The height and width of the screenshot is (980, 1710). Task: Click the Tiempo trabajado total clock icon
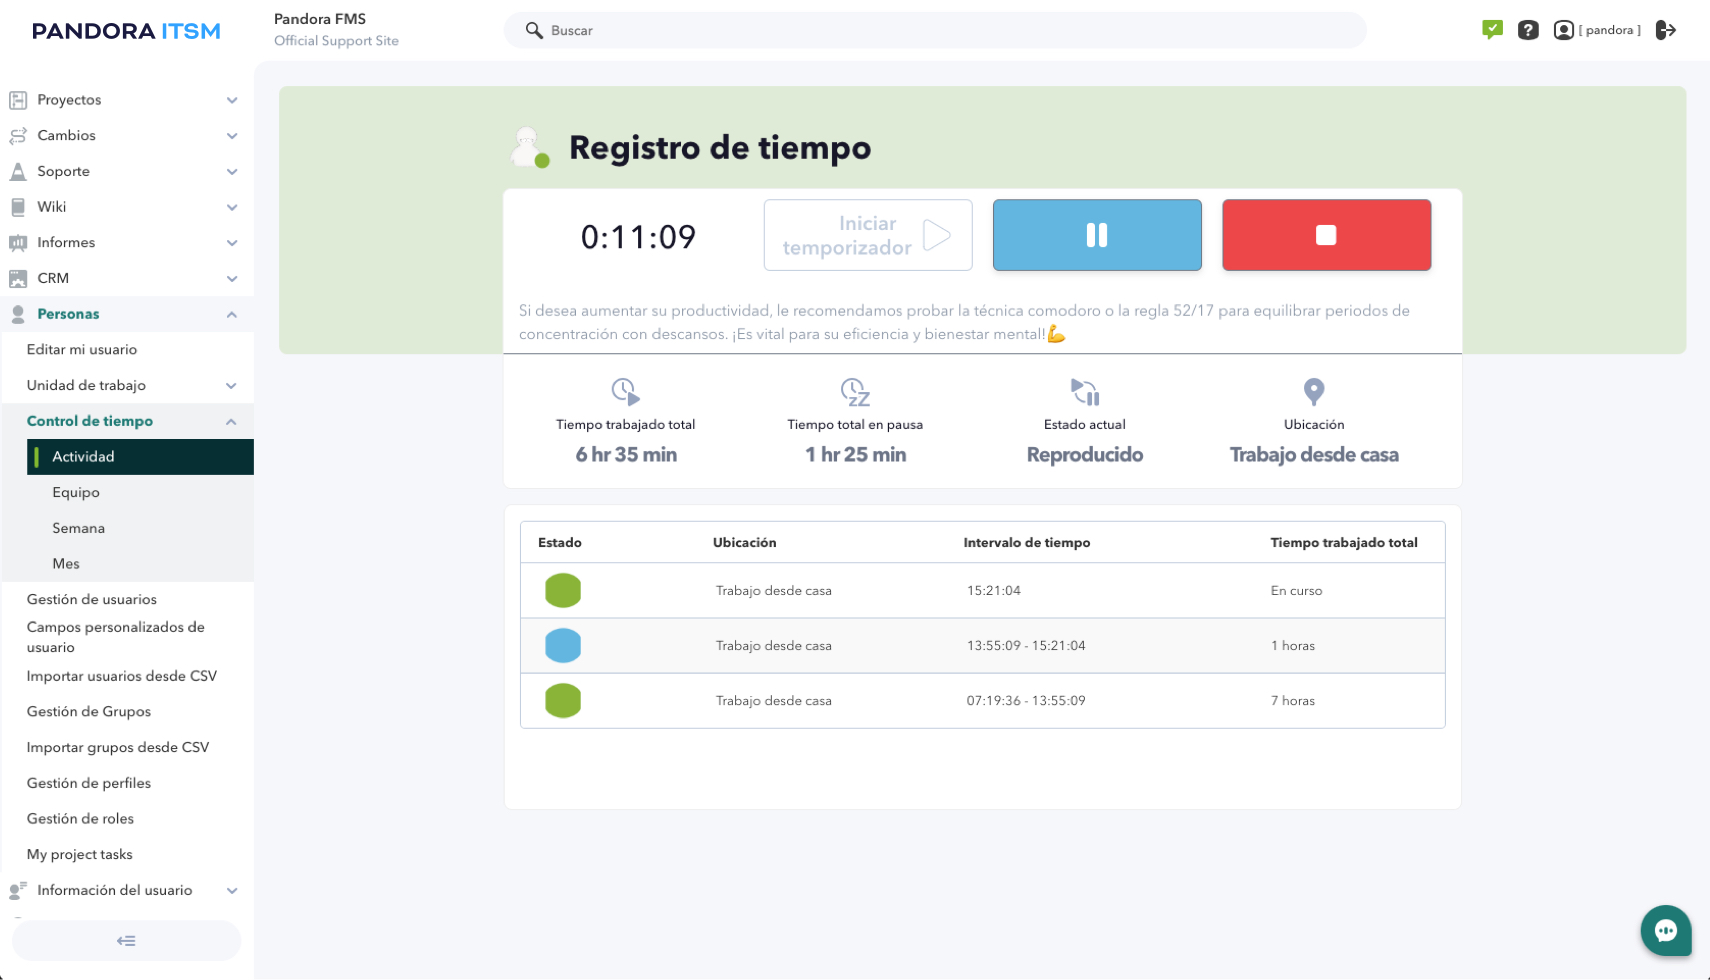coord(626,391)
